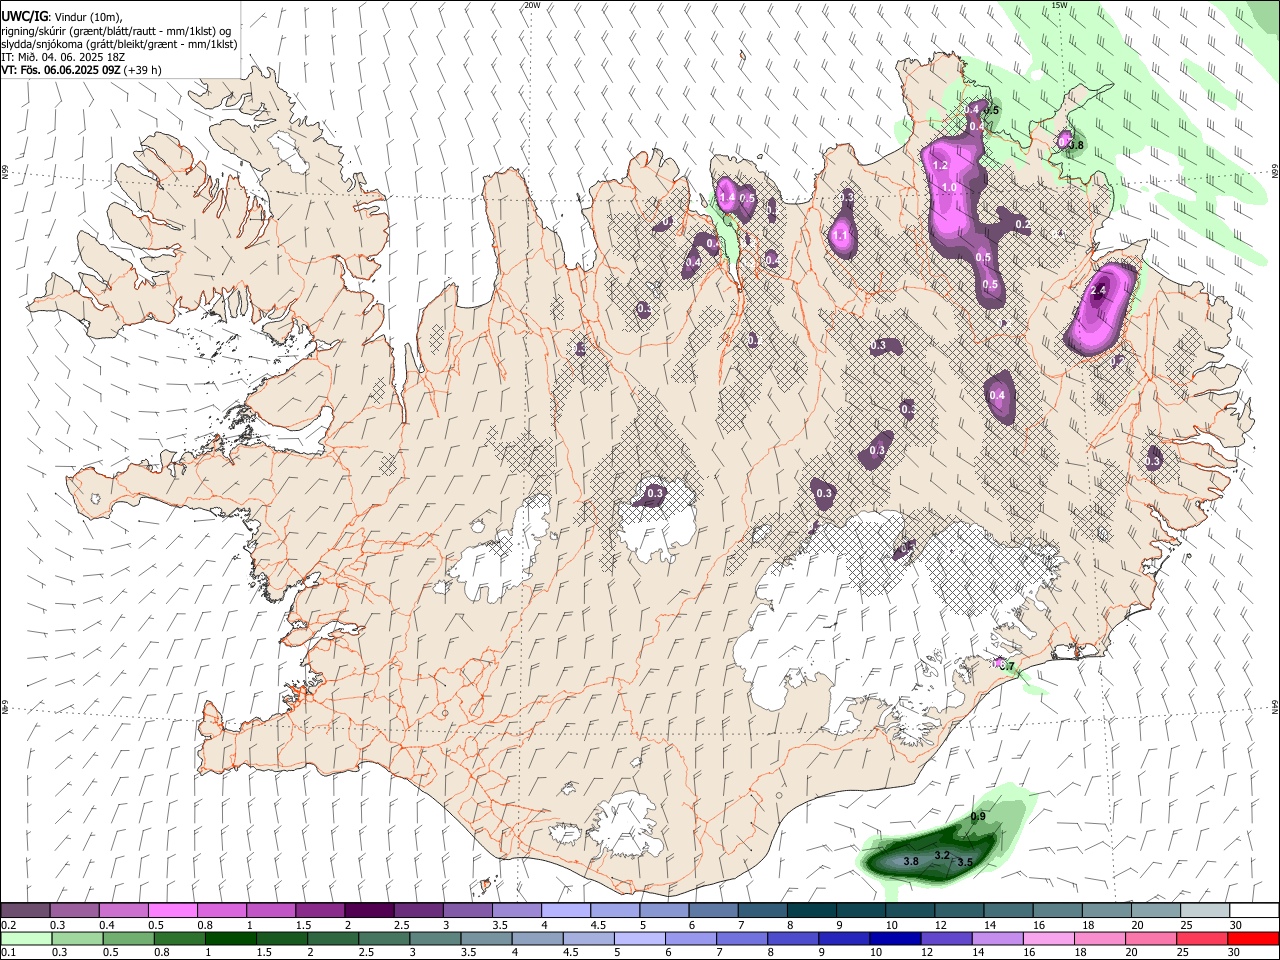This screenshot has width=1280, height=960.
Task: Choose the darkest purple swatch labeled 2 in snow legend
Action: click(369, 911)
